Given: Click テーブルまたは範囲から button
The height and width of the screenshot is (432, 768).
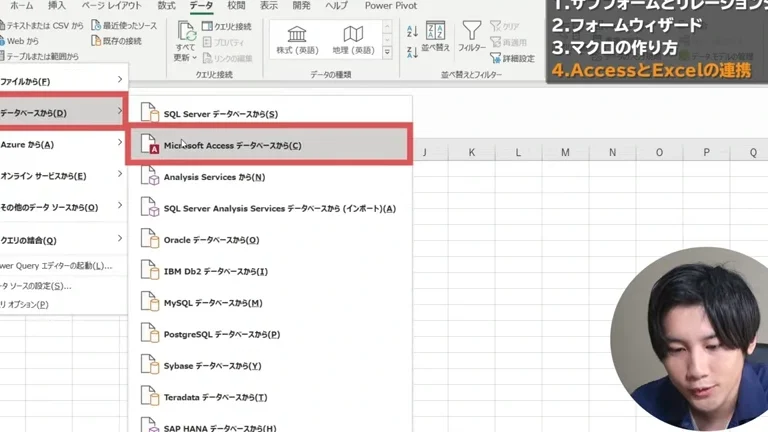Looking at the screenshot, I should [x=39, y=56].
